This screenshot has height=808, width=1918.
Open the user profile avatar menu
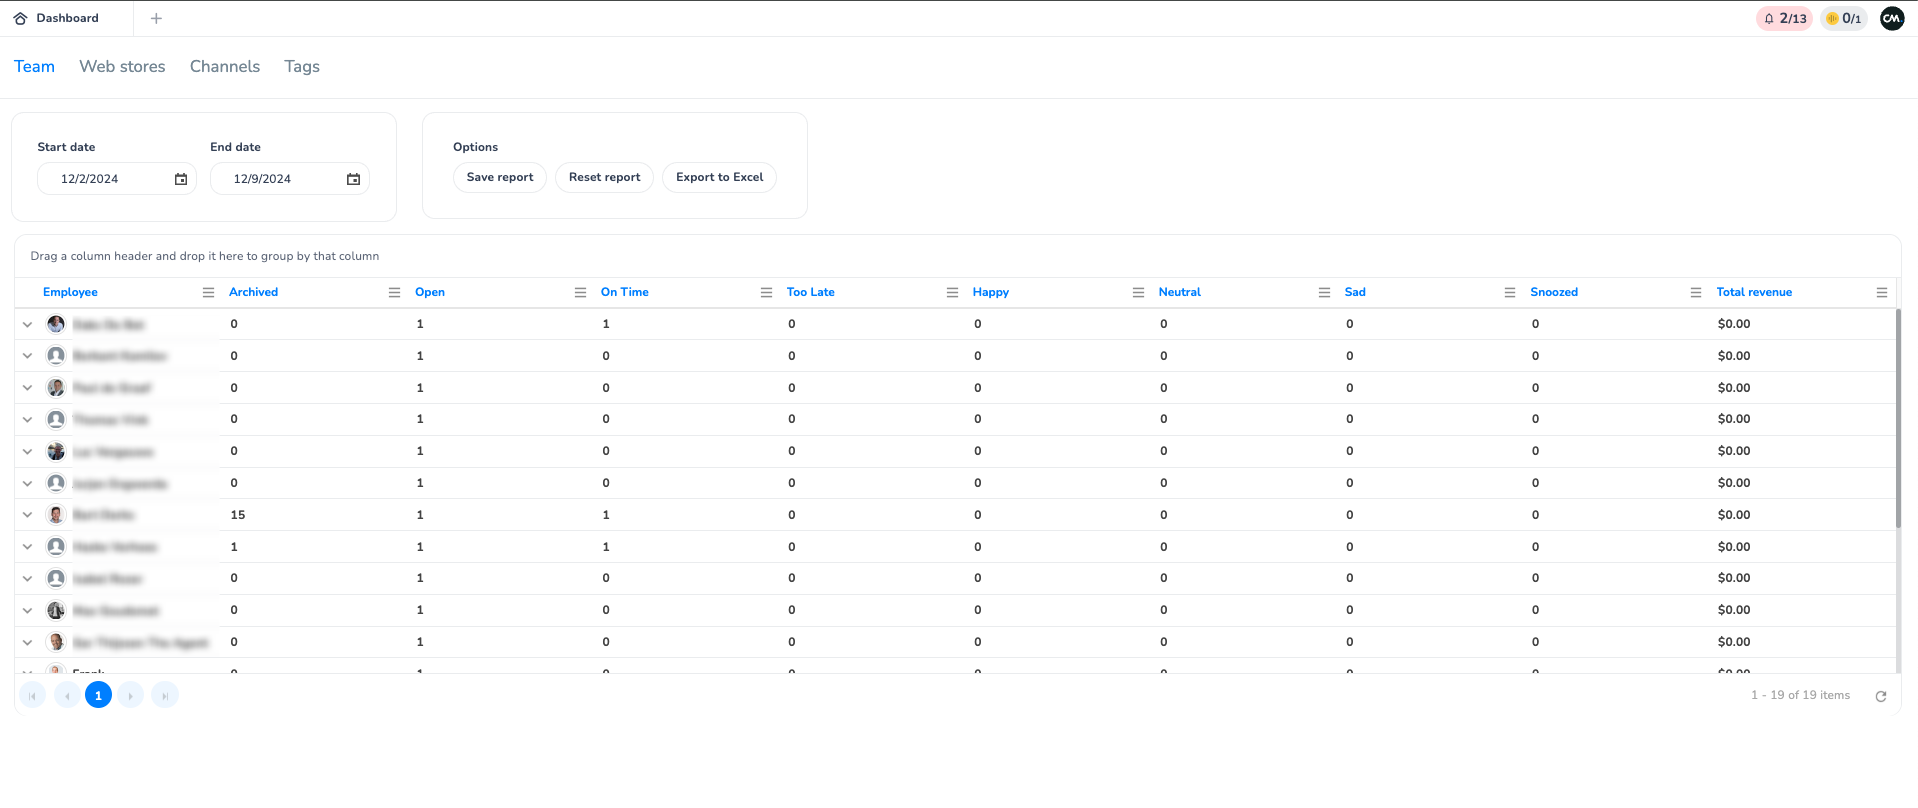1892,18
